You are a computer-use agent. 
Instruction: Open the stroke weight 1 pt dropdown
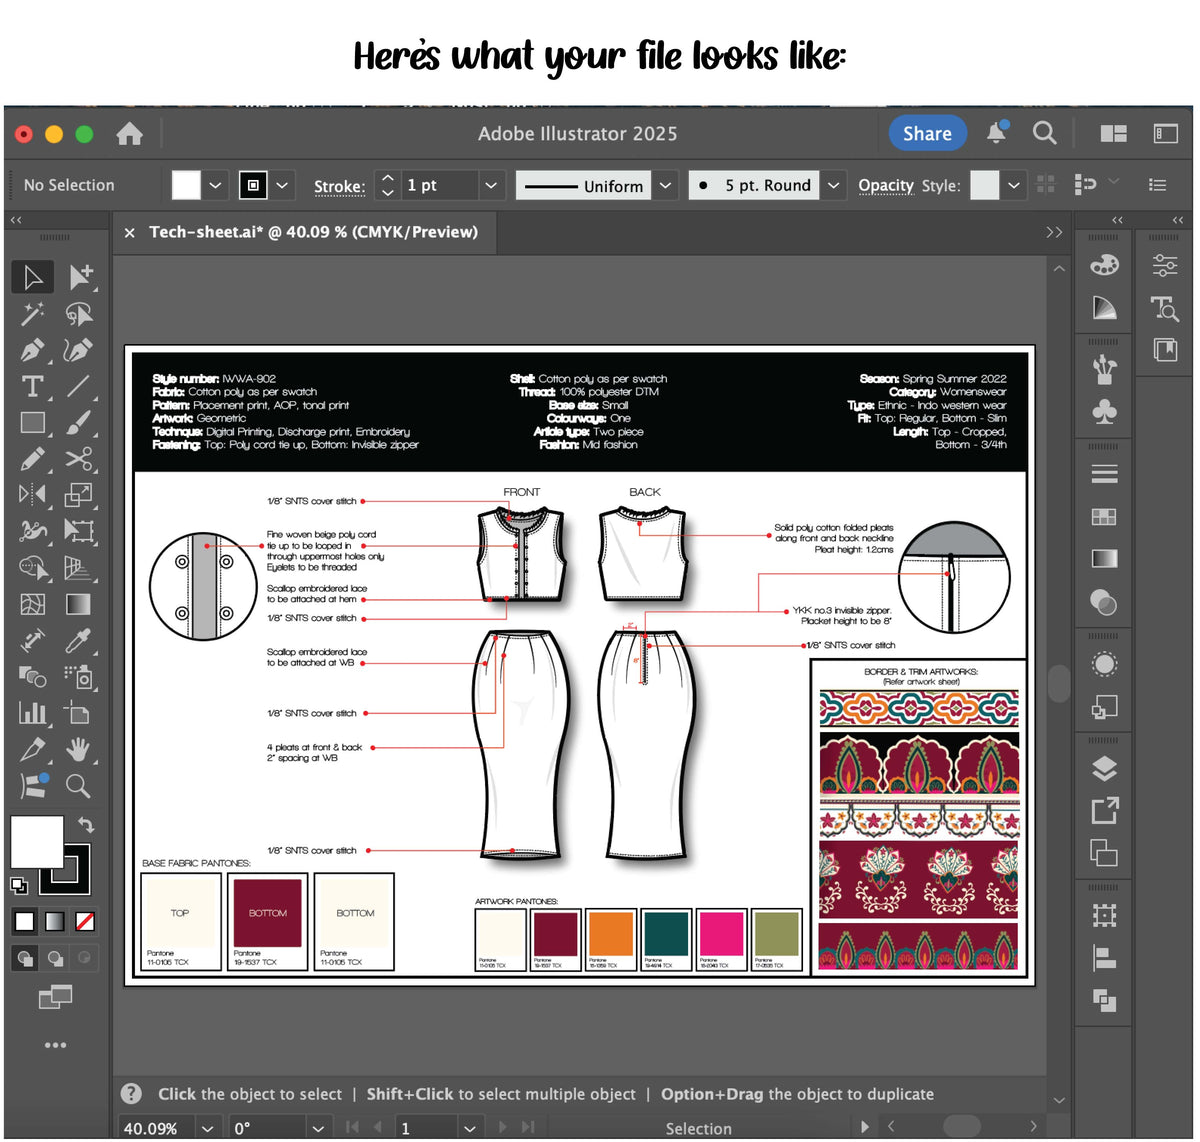click(x=490, y=185)
